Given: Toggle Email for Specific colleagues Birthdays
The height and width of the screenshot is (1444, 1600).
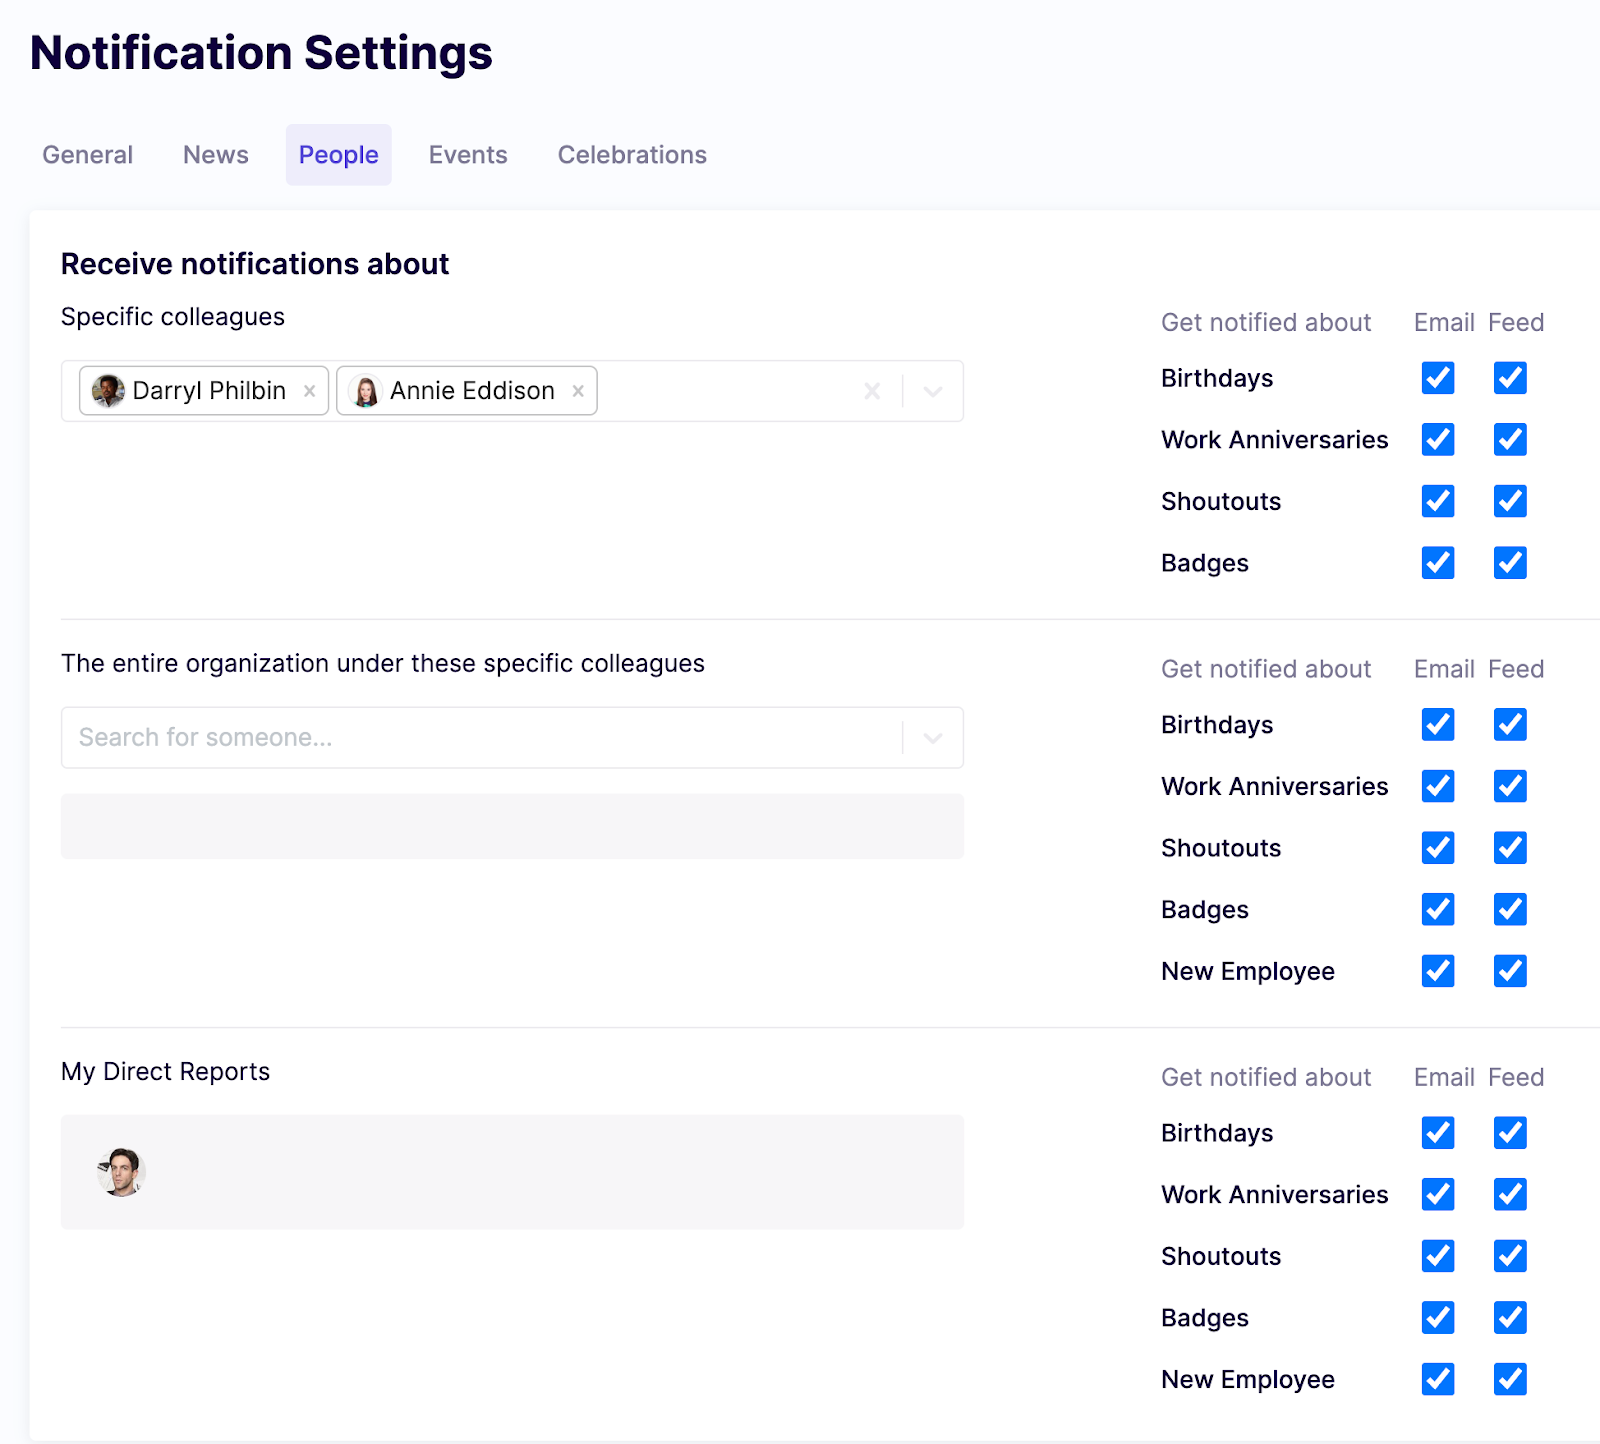Looking at the screenshot, I should click(x=1438, y=378).
